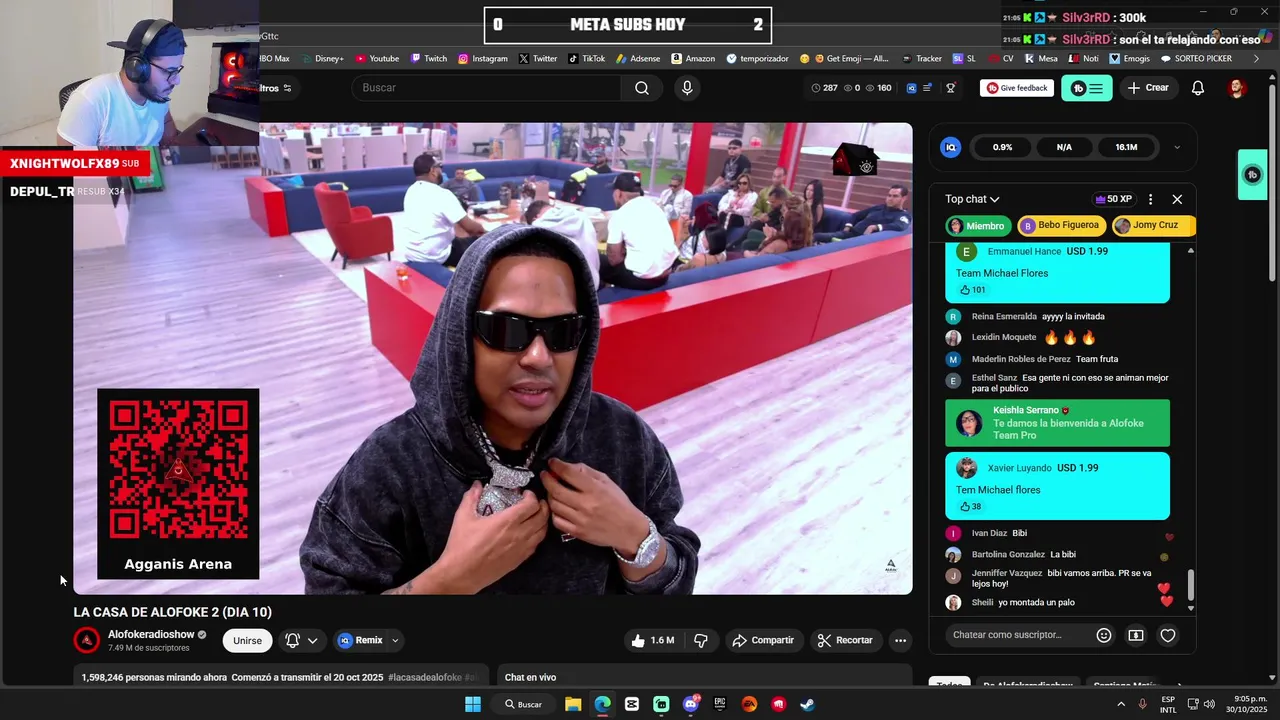Open the taskbar Buscar search box
The width and height of the screenshot is (1280, 720).
pyautogui.click(x=524, y=704)
